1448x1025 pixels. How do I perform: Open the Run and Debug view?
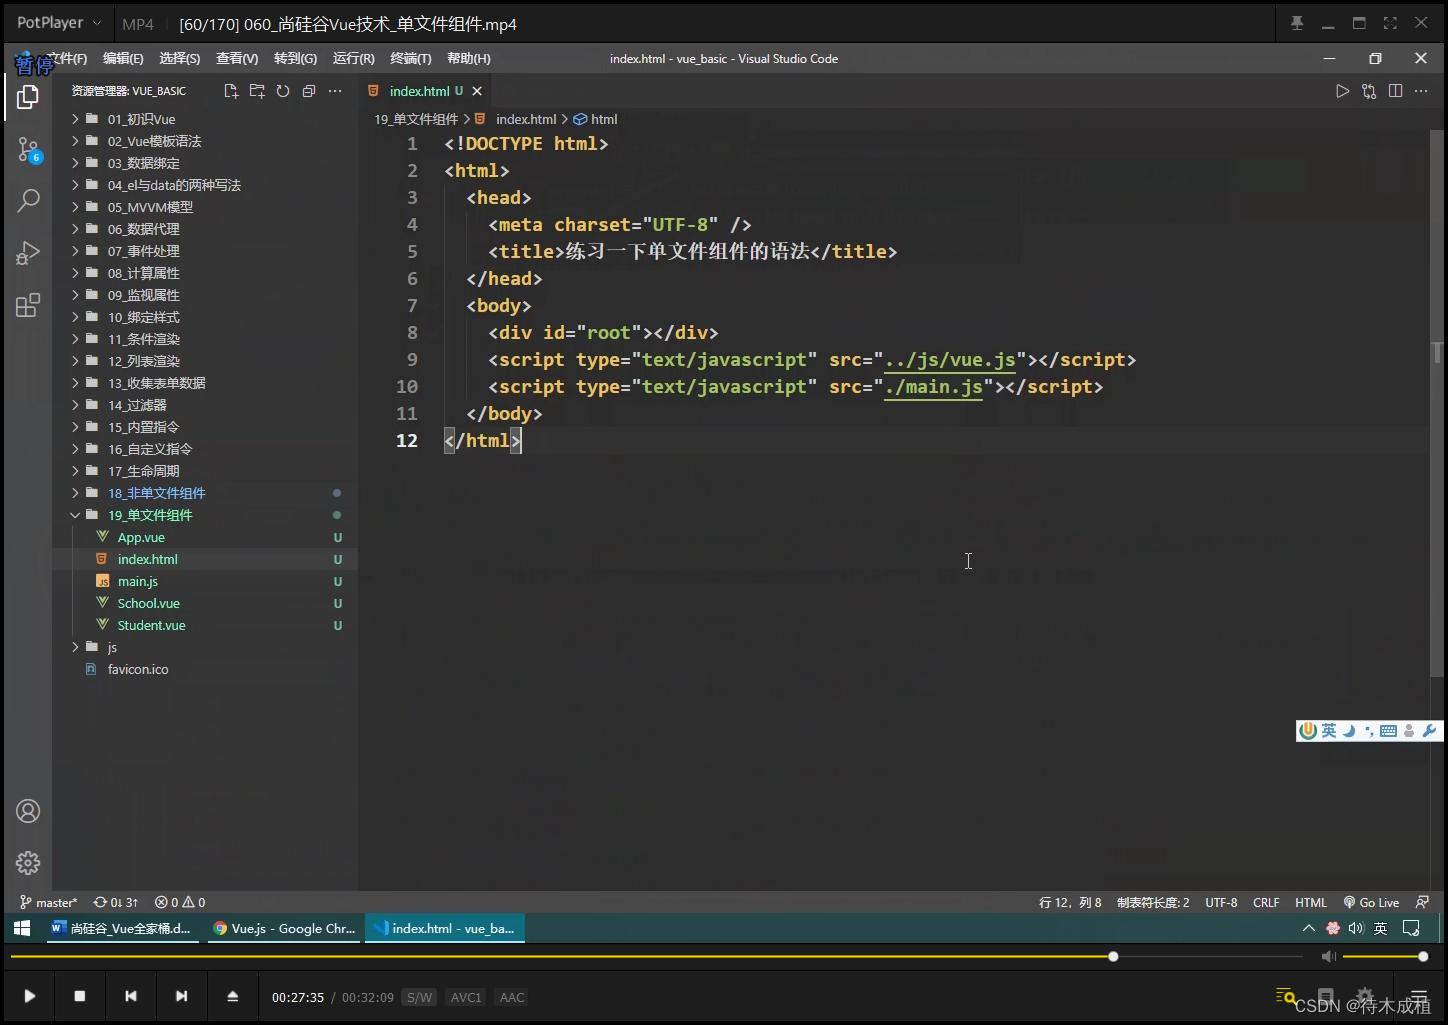pos(28,253)
